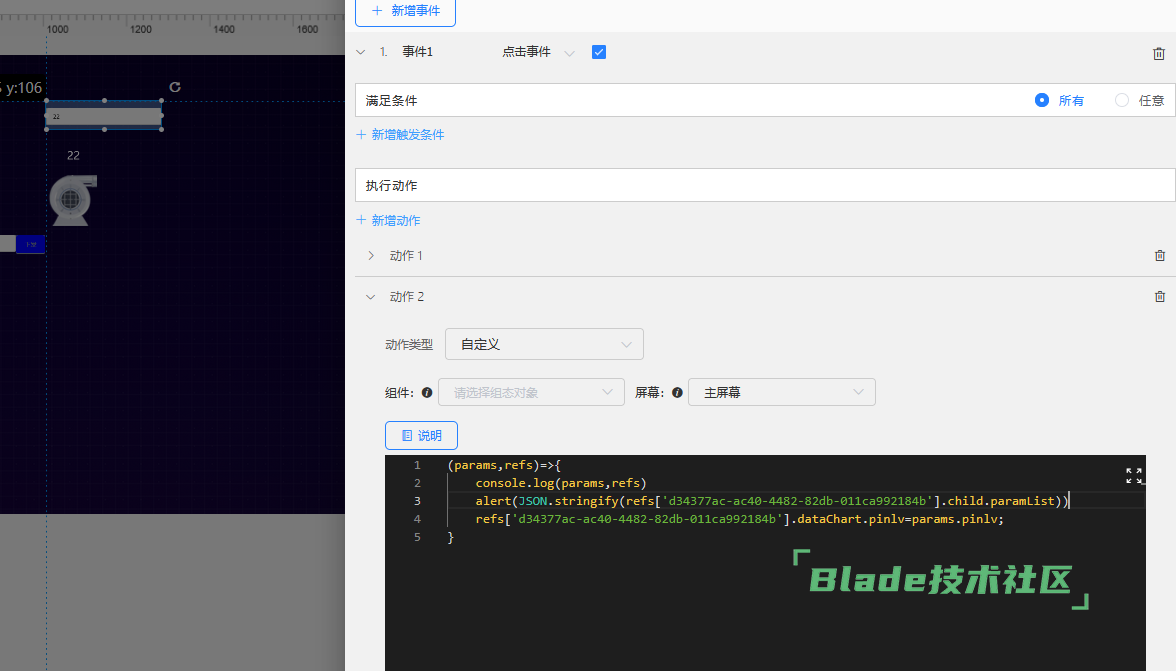Select the 所有 radio option
The image size is (1176, 671).
point(1042,100)
